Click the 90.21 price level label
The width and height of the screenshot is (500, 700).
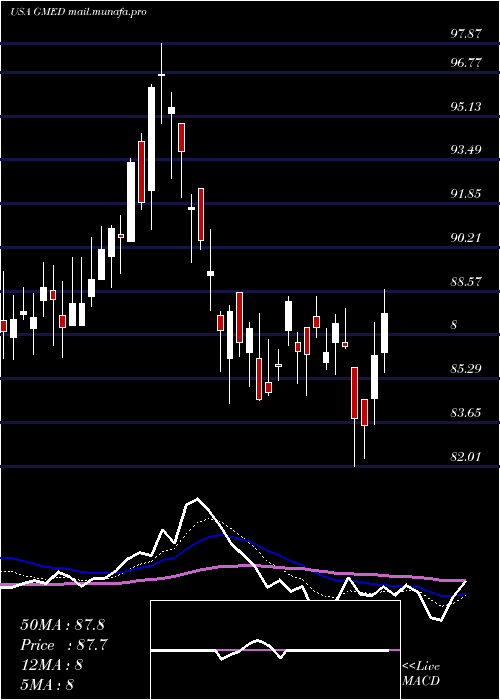click(x=466, y=238)
